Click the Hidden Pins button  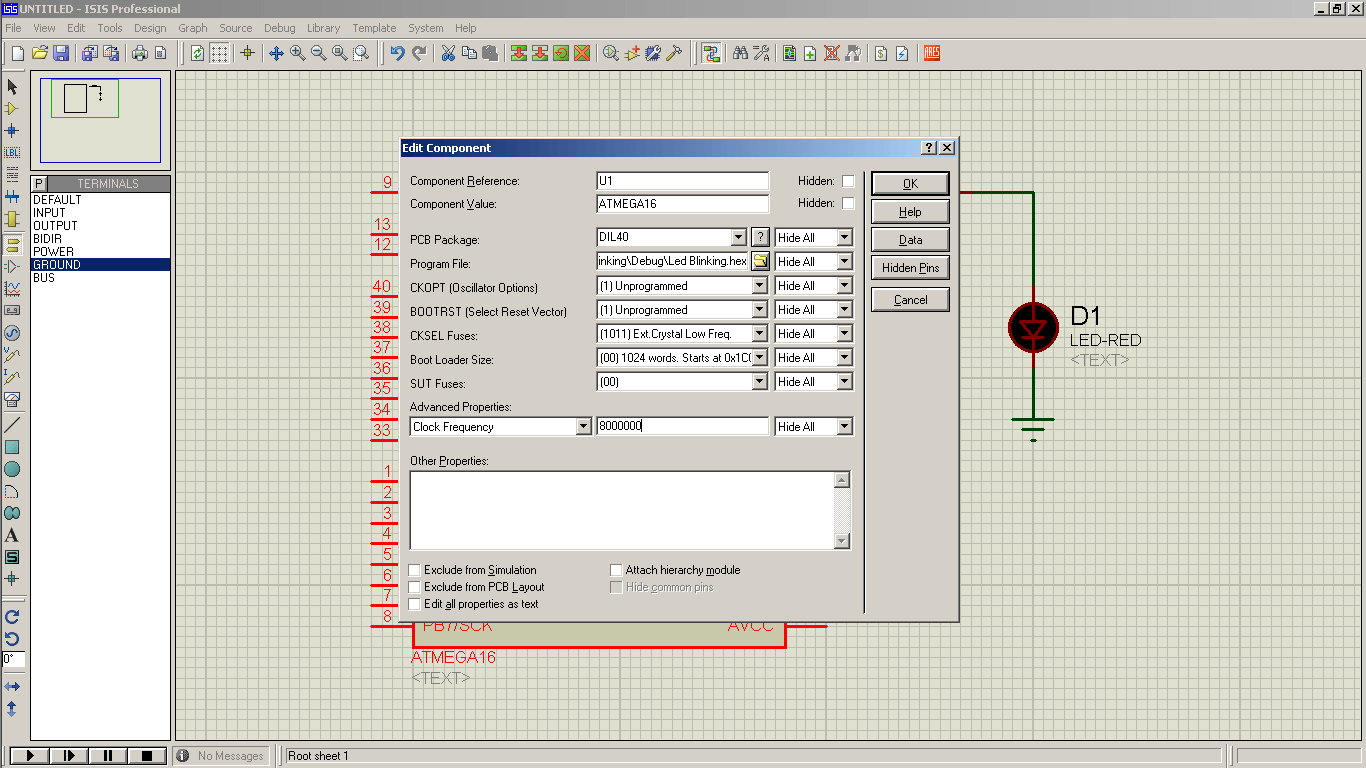coord(910,268)
